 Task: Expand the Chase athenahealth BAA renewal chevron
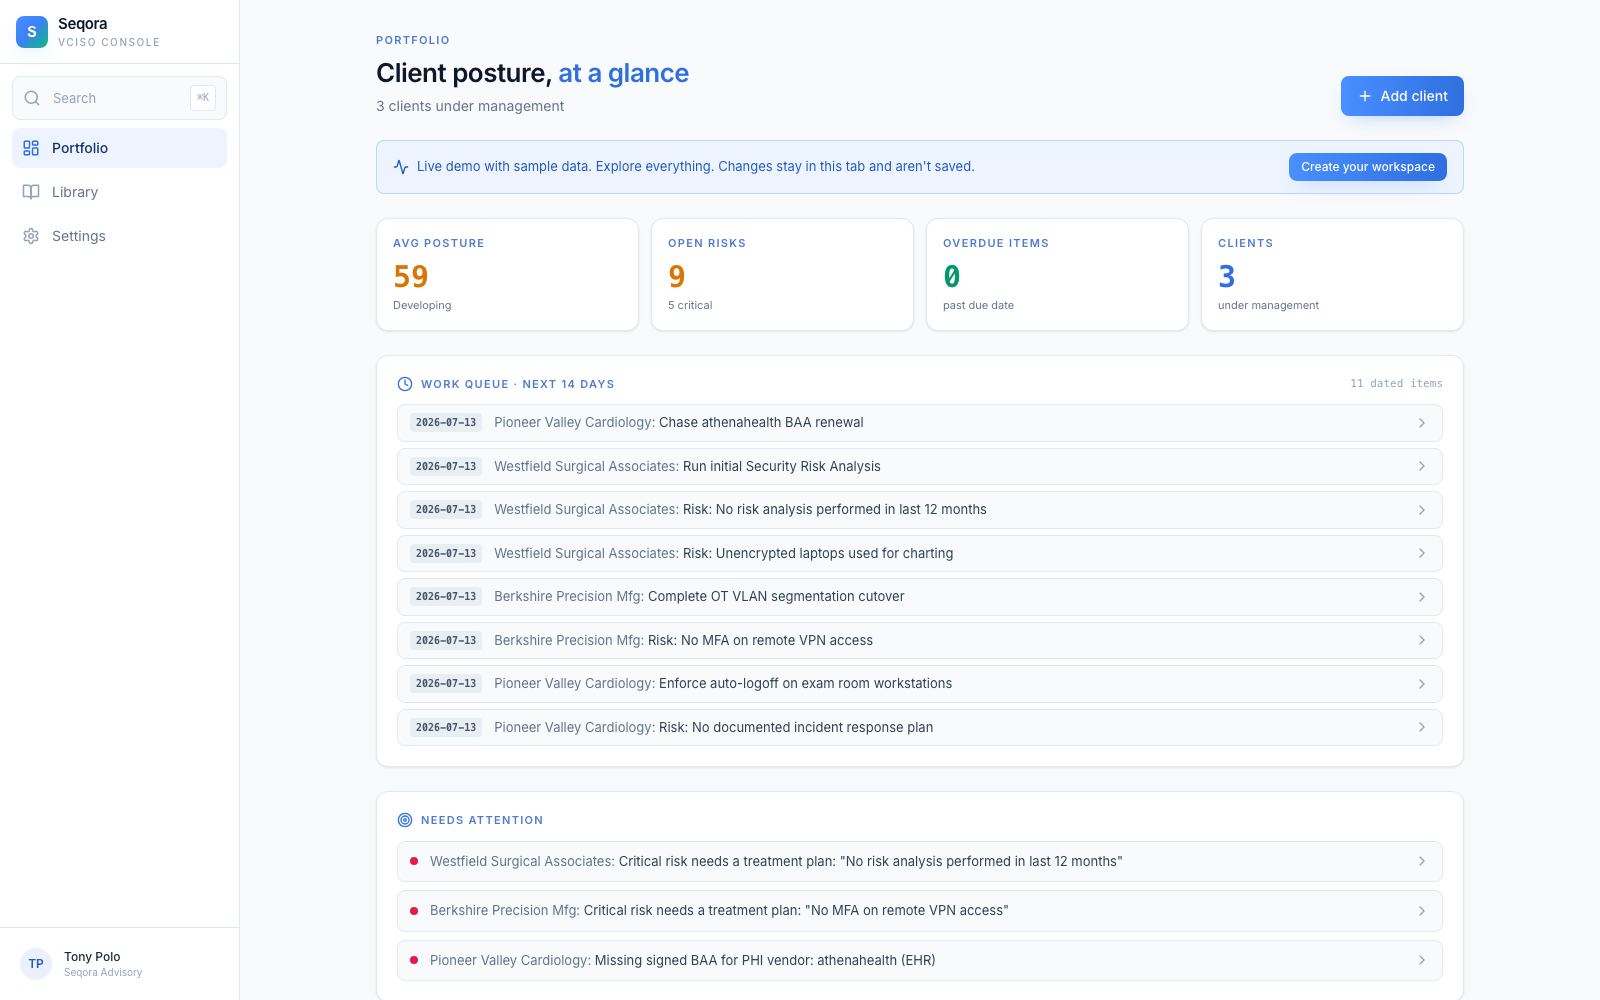[x=1422, y=423]
